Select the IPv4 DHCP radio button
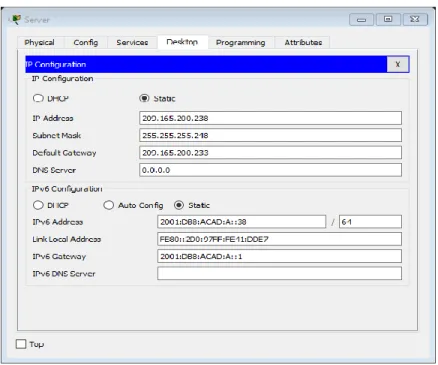Screen dimensions: 438x365 point(38,98)
